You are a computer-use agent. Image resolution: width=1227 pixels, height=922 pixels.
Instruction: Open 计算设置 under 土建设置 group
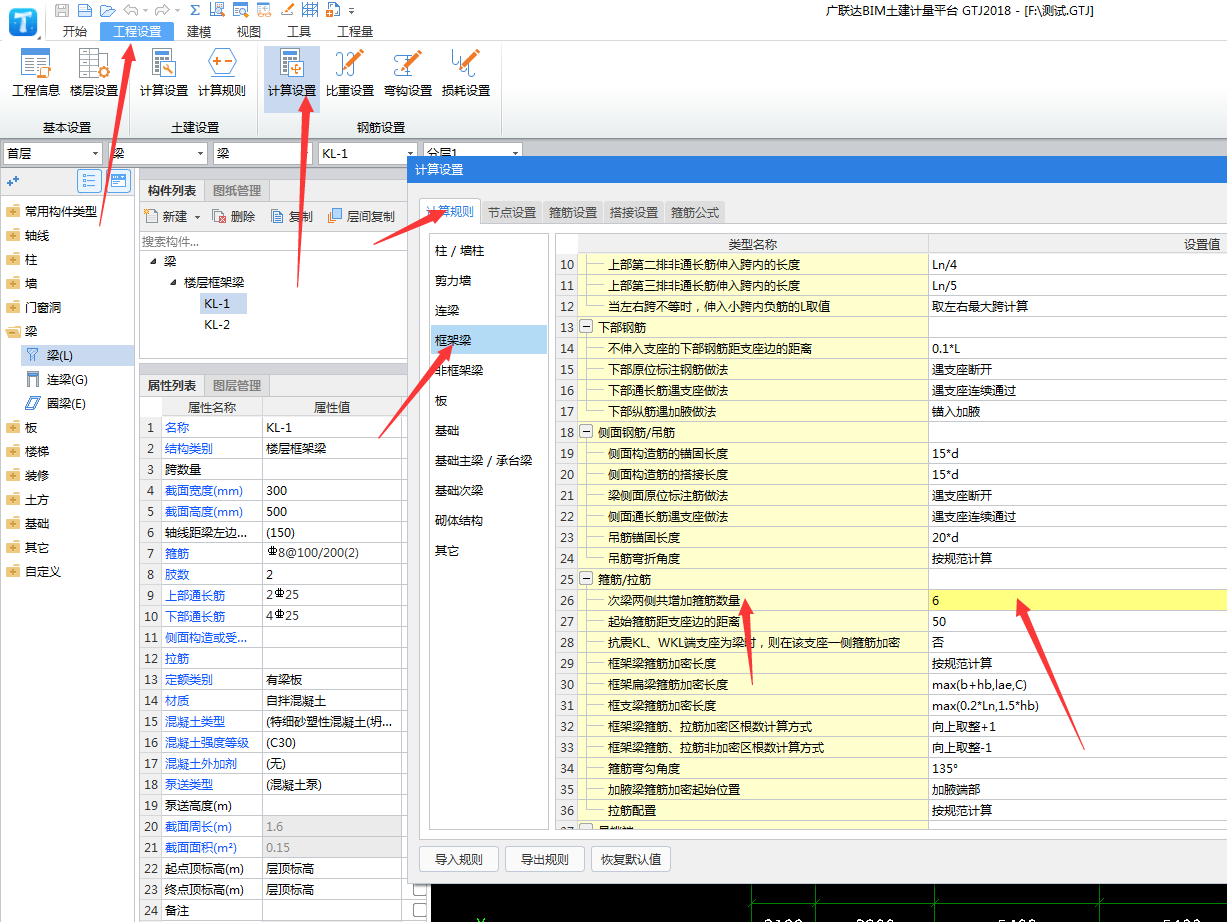point(164,74)
